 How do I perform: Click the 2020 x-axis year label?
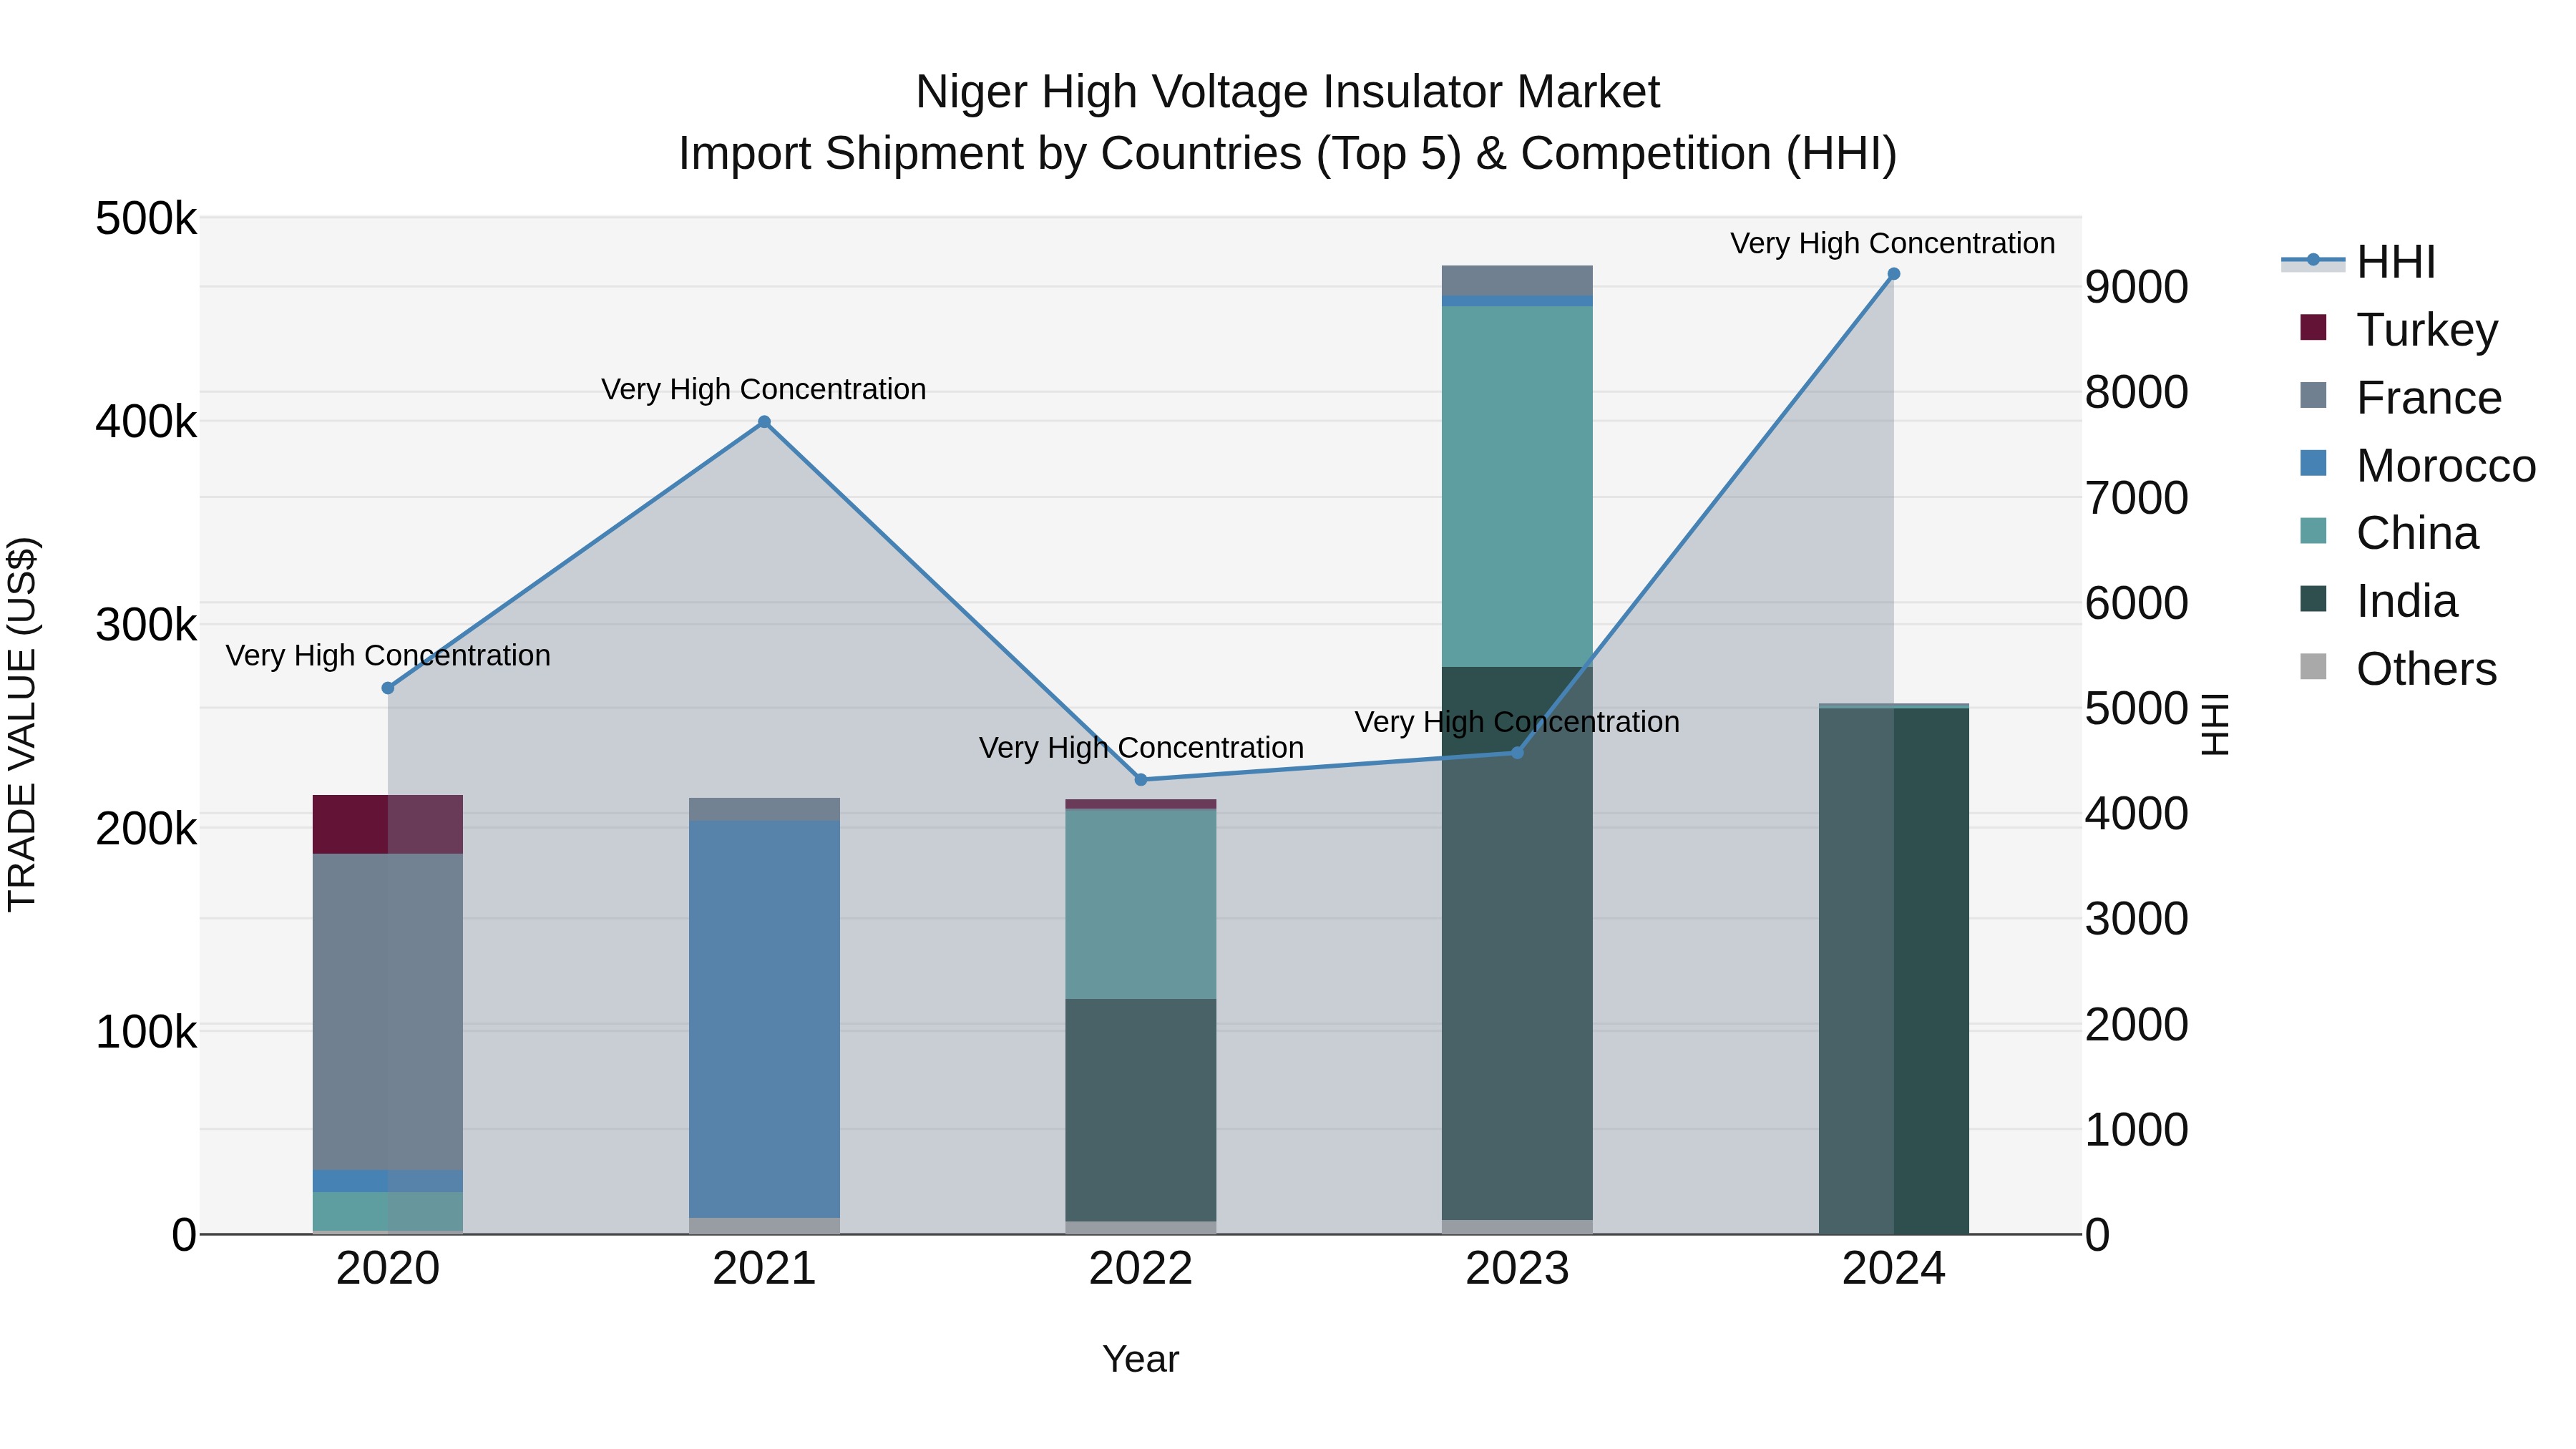coord(388,1269)
